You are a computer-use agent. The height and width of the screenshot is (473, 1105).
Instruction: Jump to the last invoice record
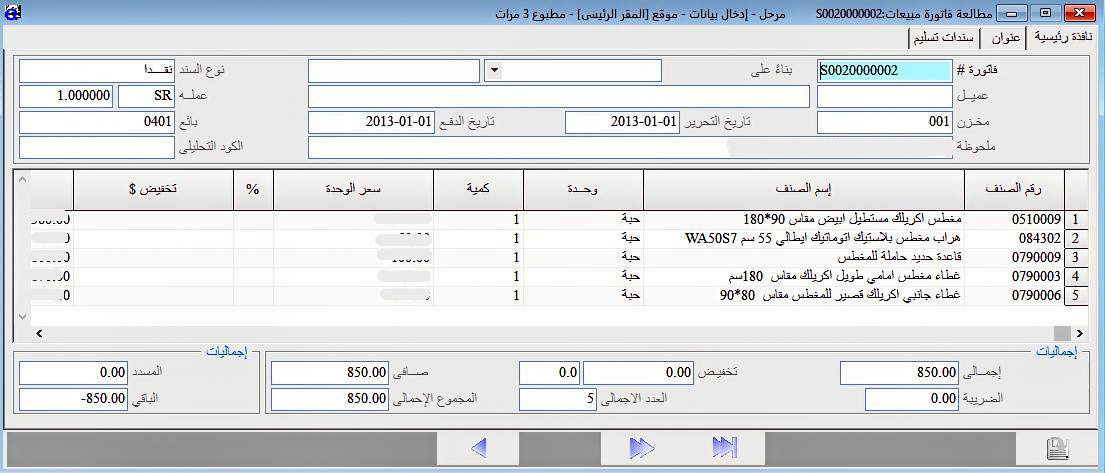point(724,446)
